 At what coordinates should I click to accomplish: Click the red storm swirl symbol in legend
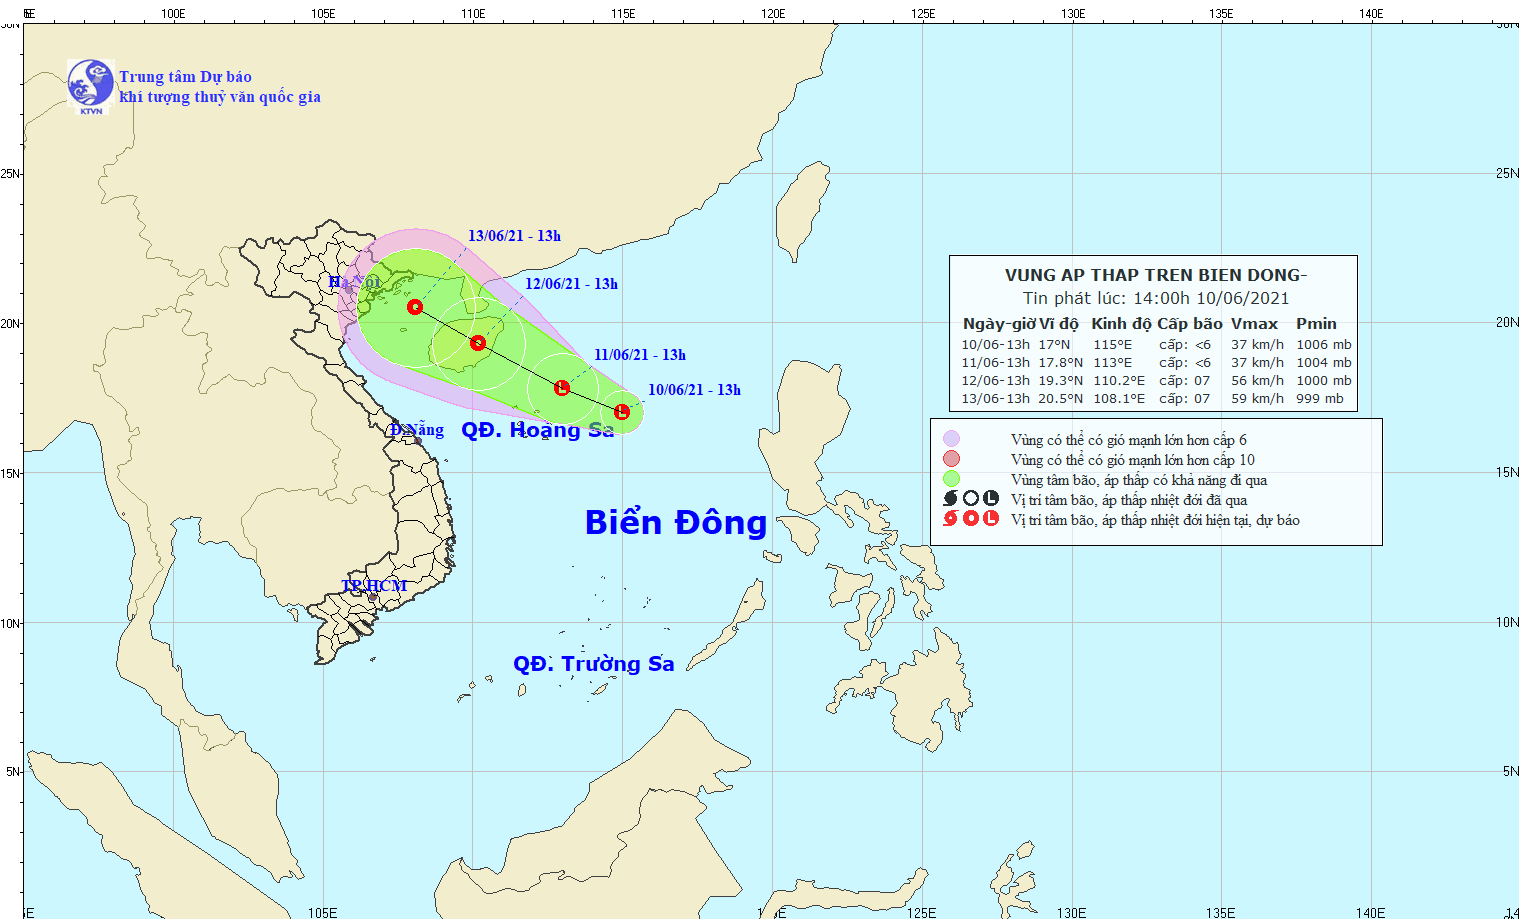(951, 518)
